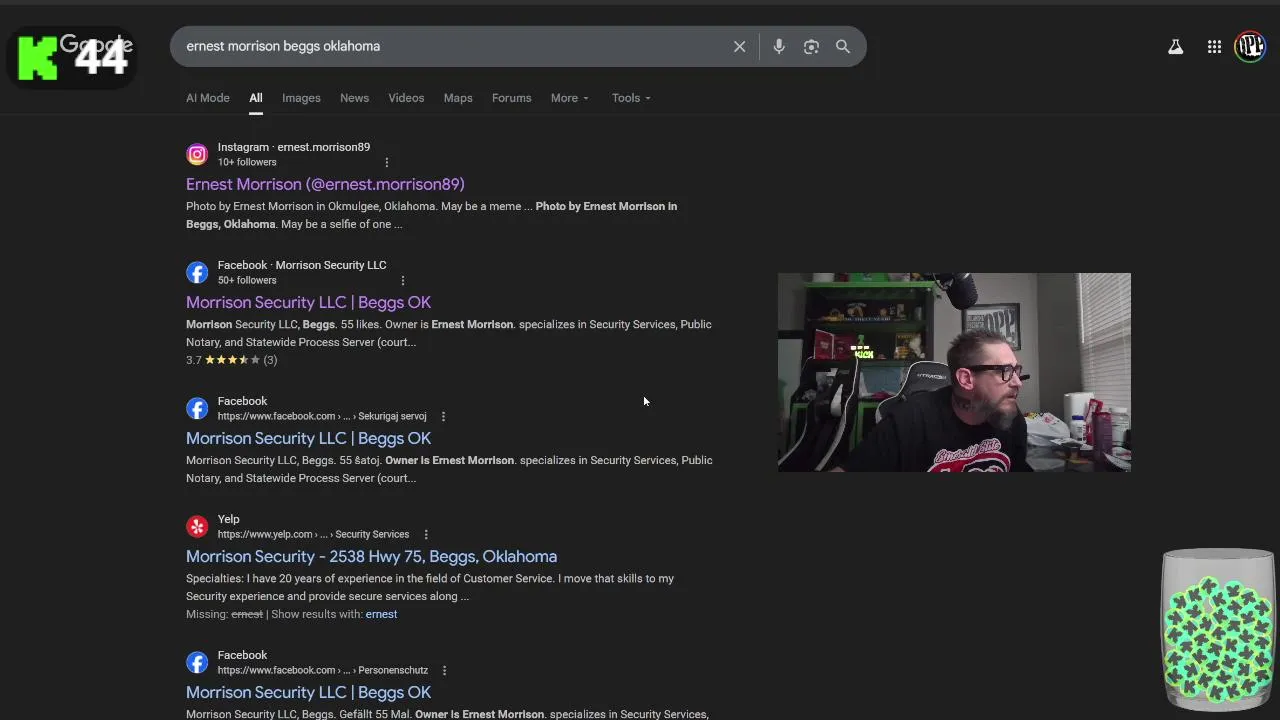Click the webcam video overlay
Viewport: 1280px width, 720px height.
(x=954, y=372)
